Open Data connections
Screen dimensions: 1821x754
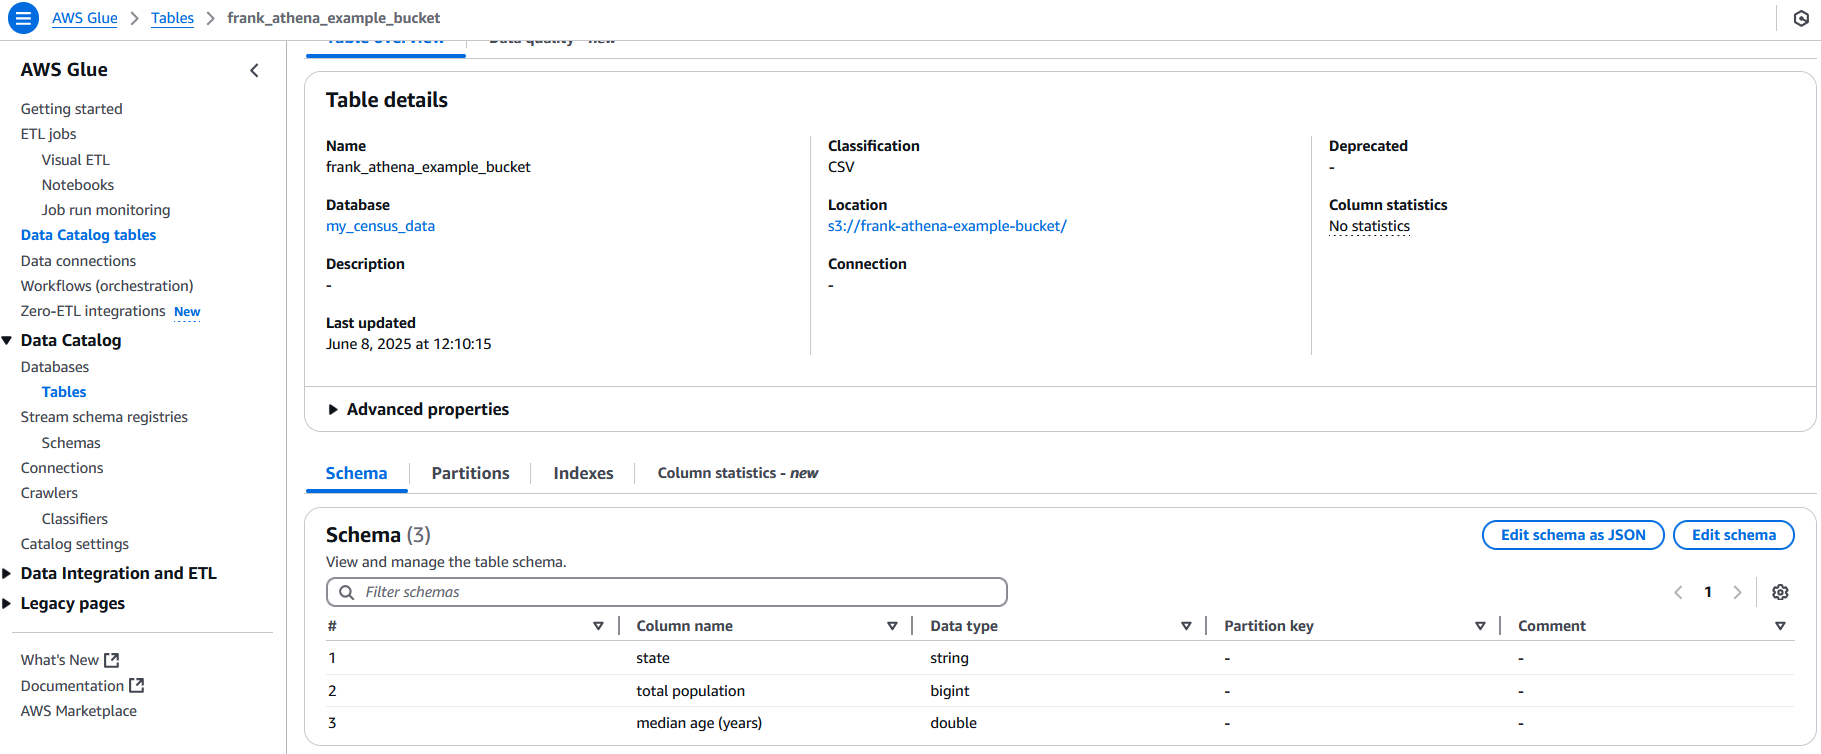(78, 261)
